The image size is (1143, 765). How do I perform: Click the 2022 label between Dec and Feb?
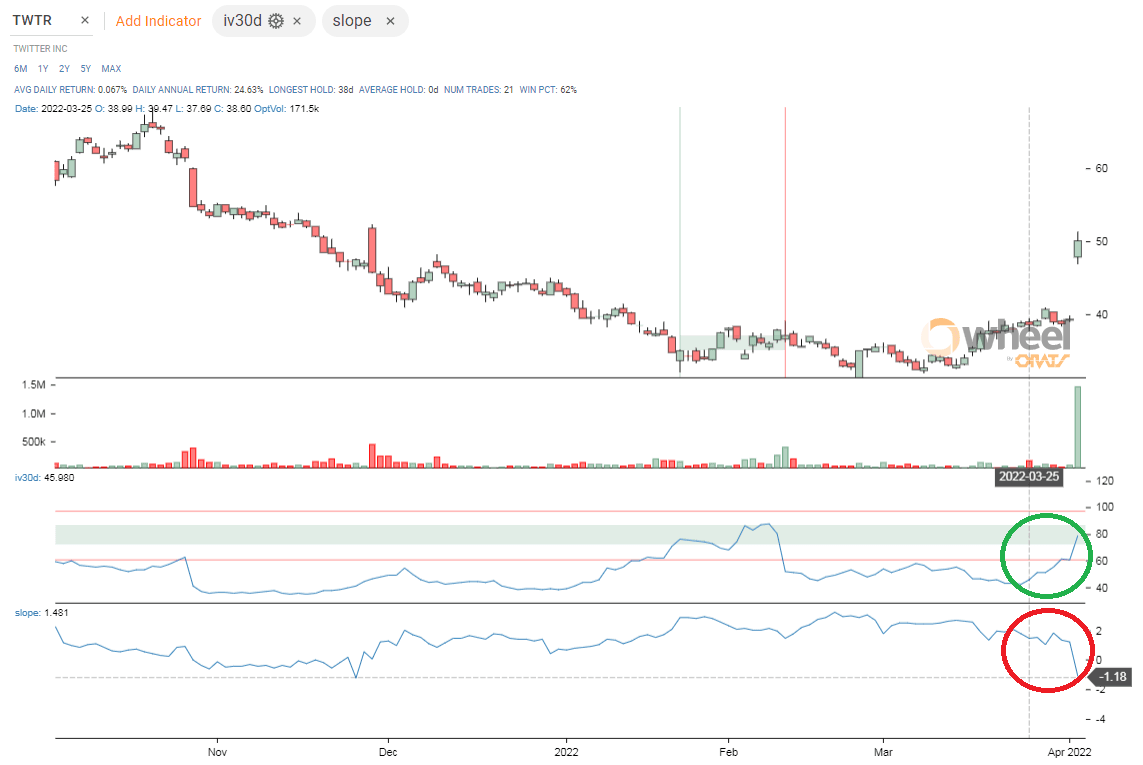click(566, 752)
